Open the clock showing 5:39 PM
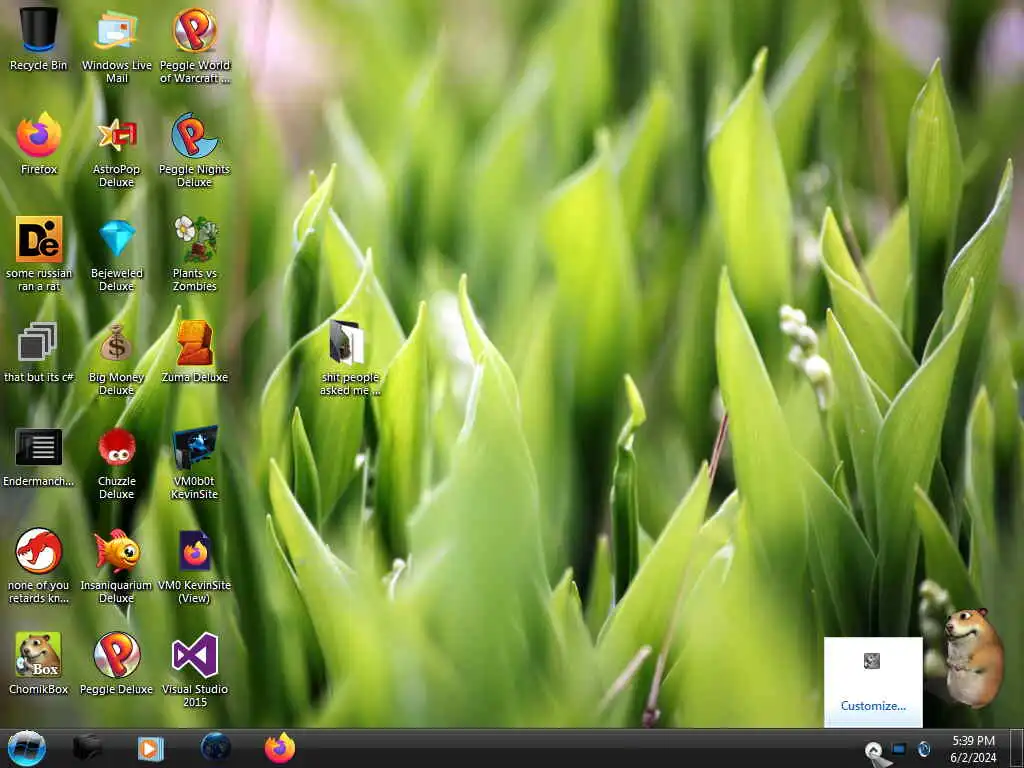 [973, 749]
